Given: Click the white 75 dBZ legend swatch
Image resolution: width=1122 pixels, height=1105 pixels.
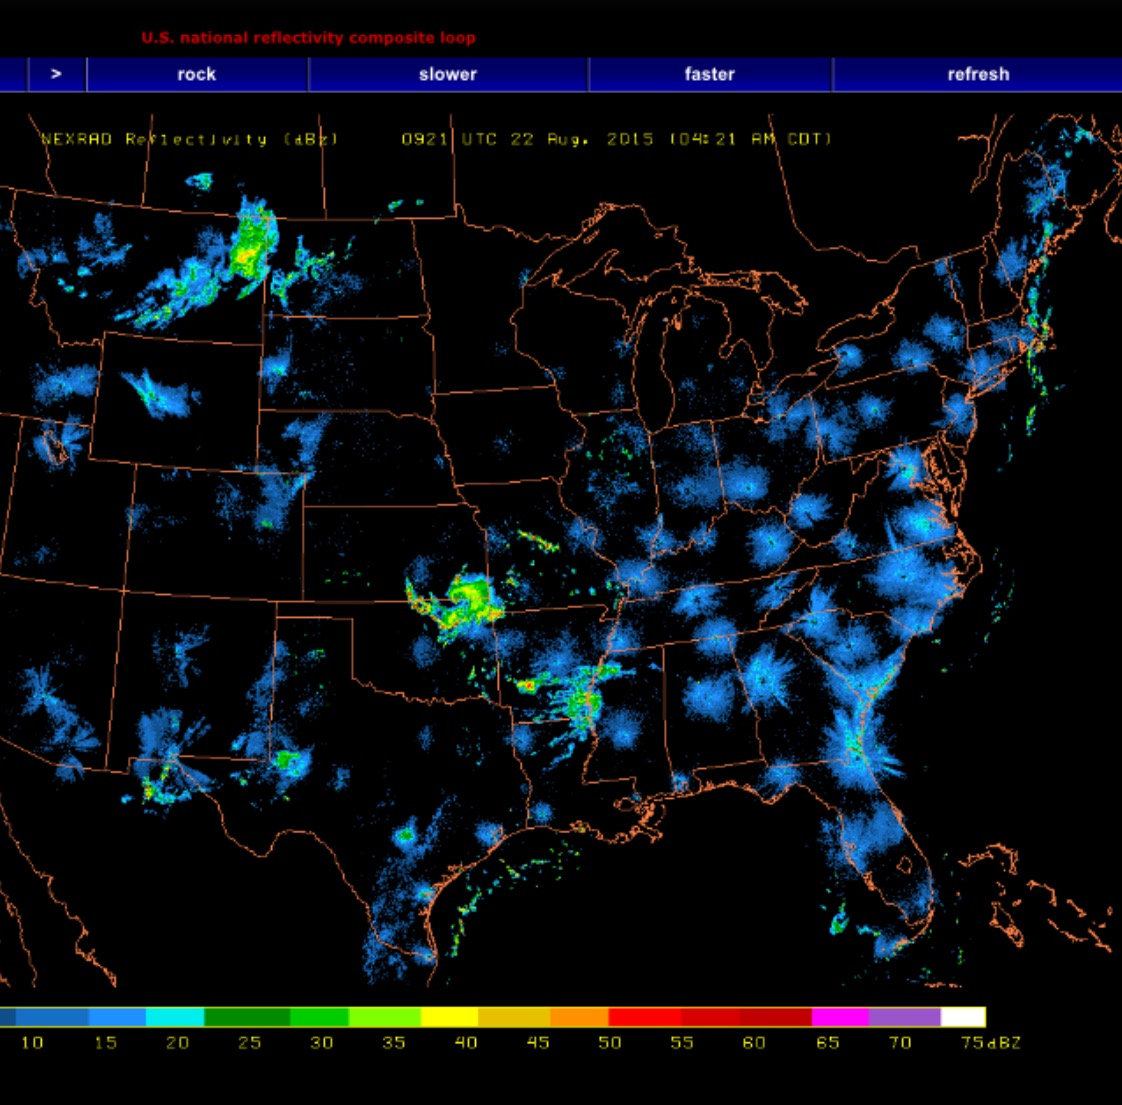Looking at the screenshot, I should click(x=963, y=1017).
